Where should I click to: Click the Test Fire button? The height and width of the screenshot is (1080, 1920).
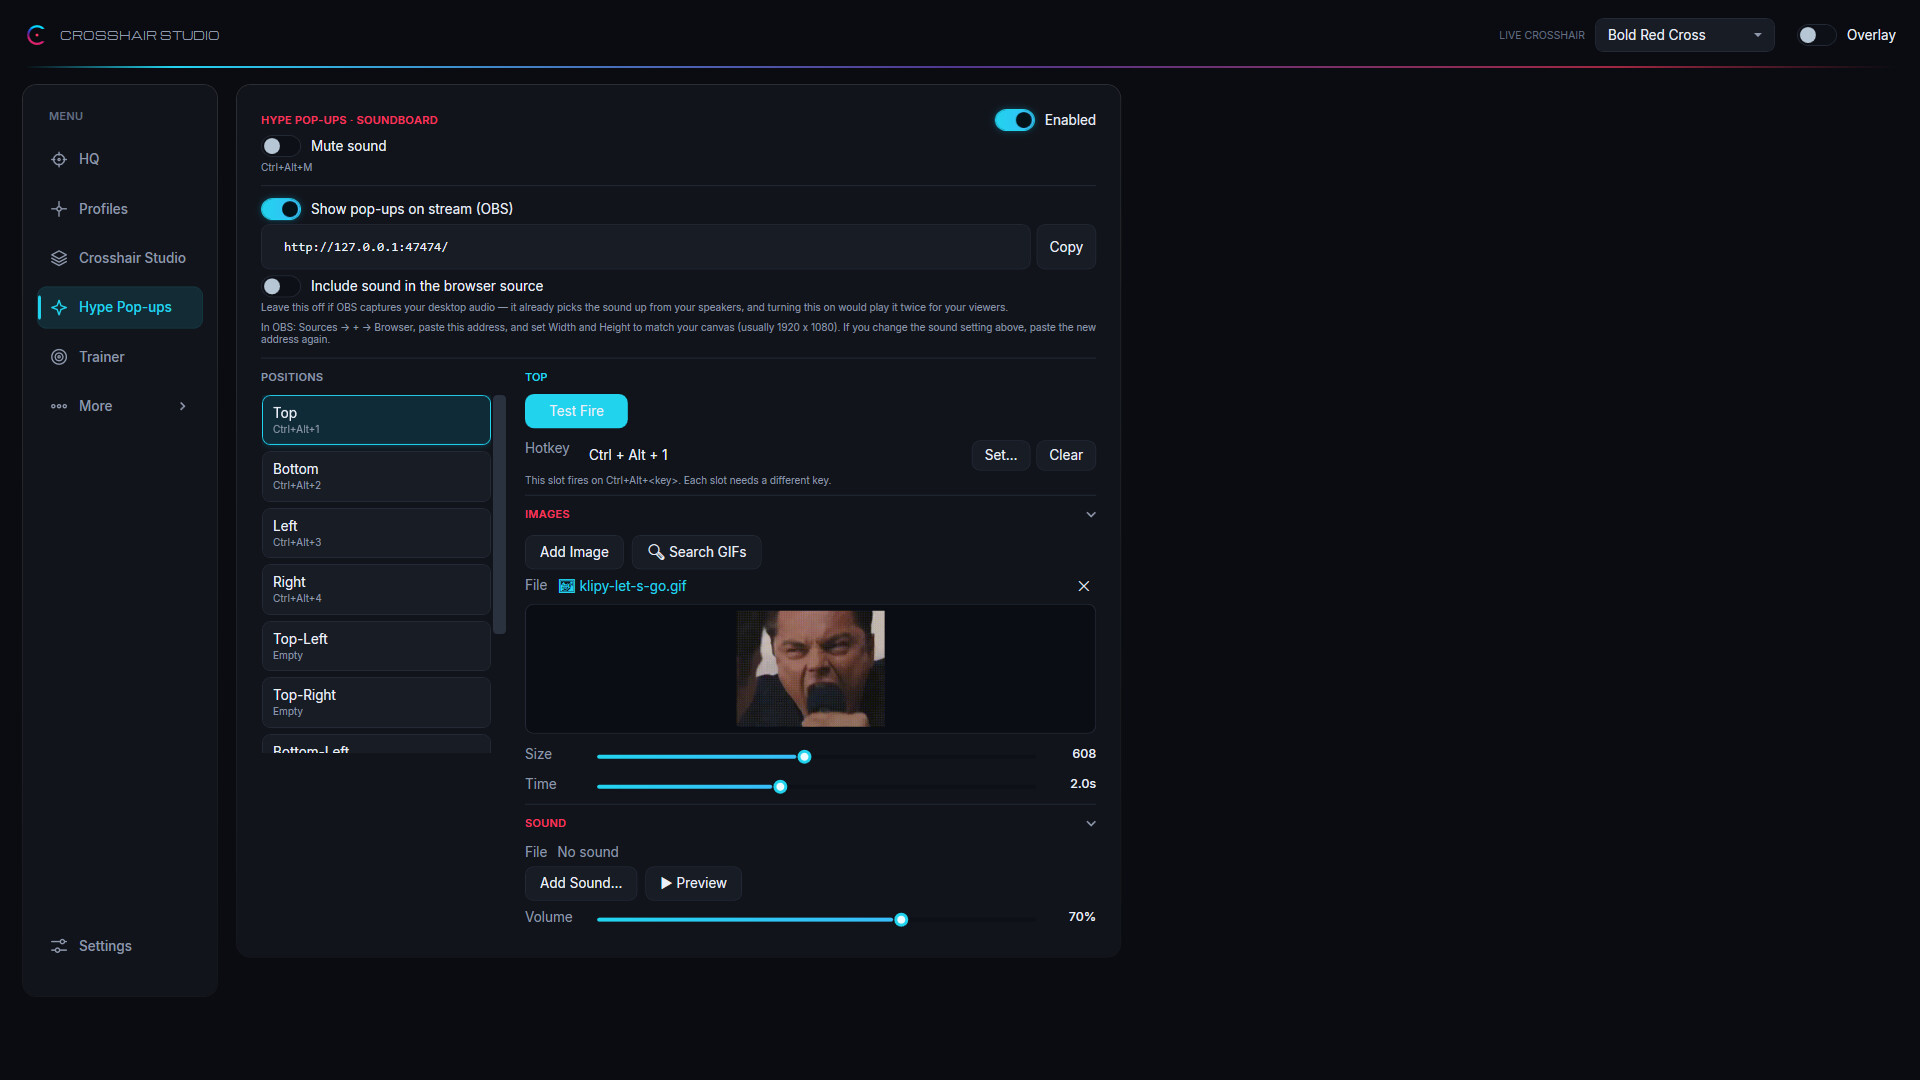coord(576,411)
